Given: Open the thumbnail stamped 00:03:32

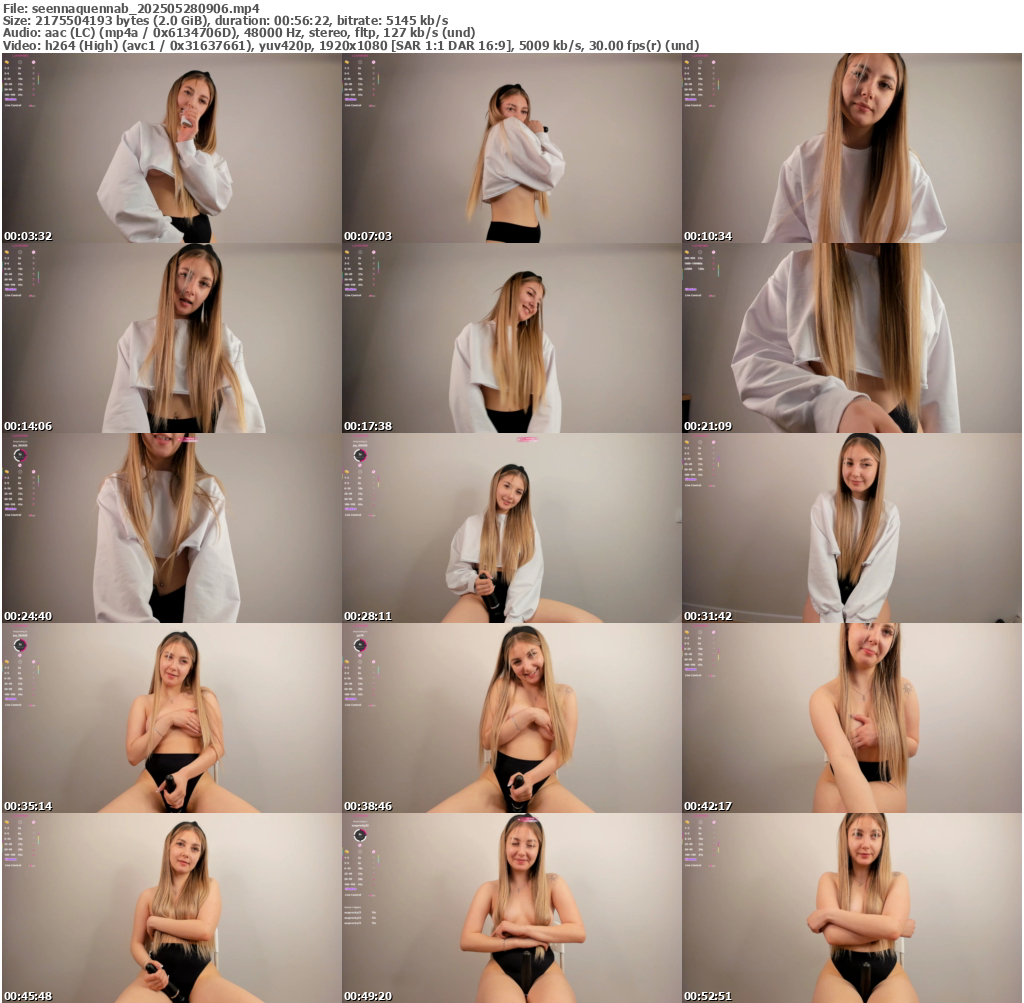Looking at the screenshot, I should click(x=171, y=148).
